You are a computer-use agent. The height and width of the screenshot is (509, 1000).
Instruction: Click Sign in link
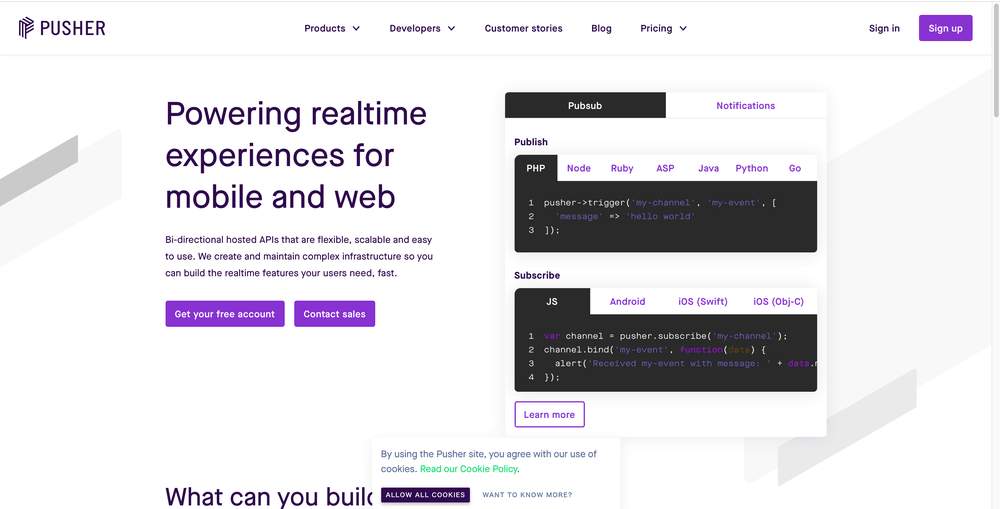click(884, 28)
